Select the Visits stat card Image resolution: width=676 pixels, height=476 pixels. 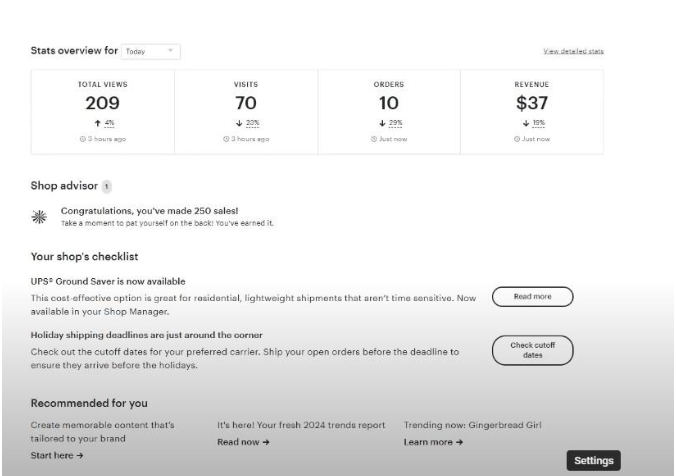[x=246, y=111]
